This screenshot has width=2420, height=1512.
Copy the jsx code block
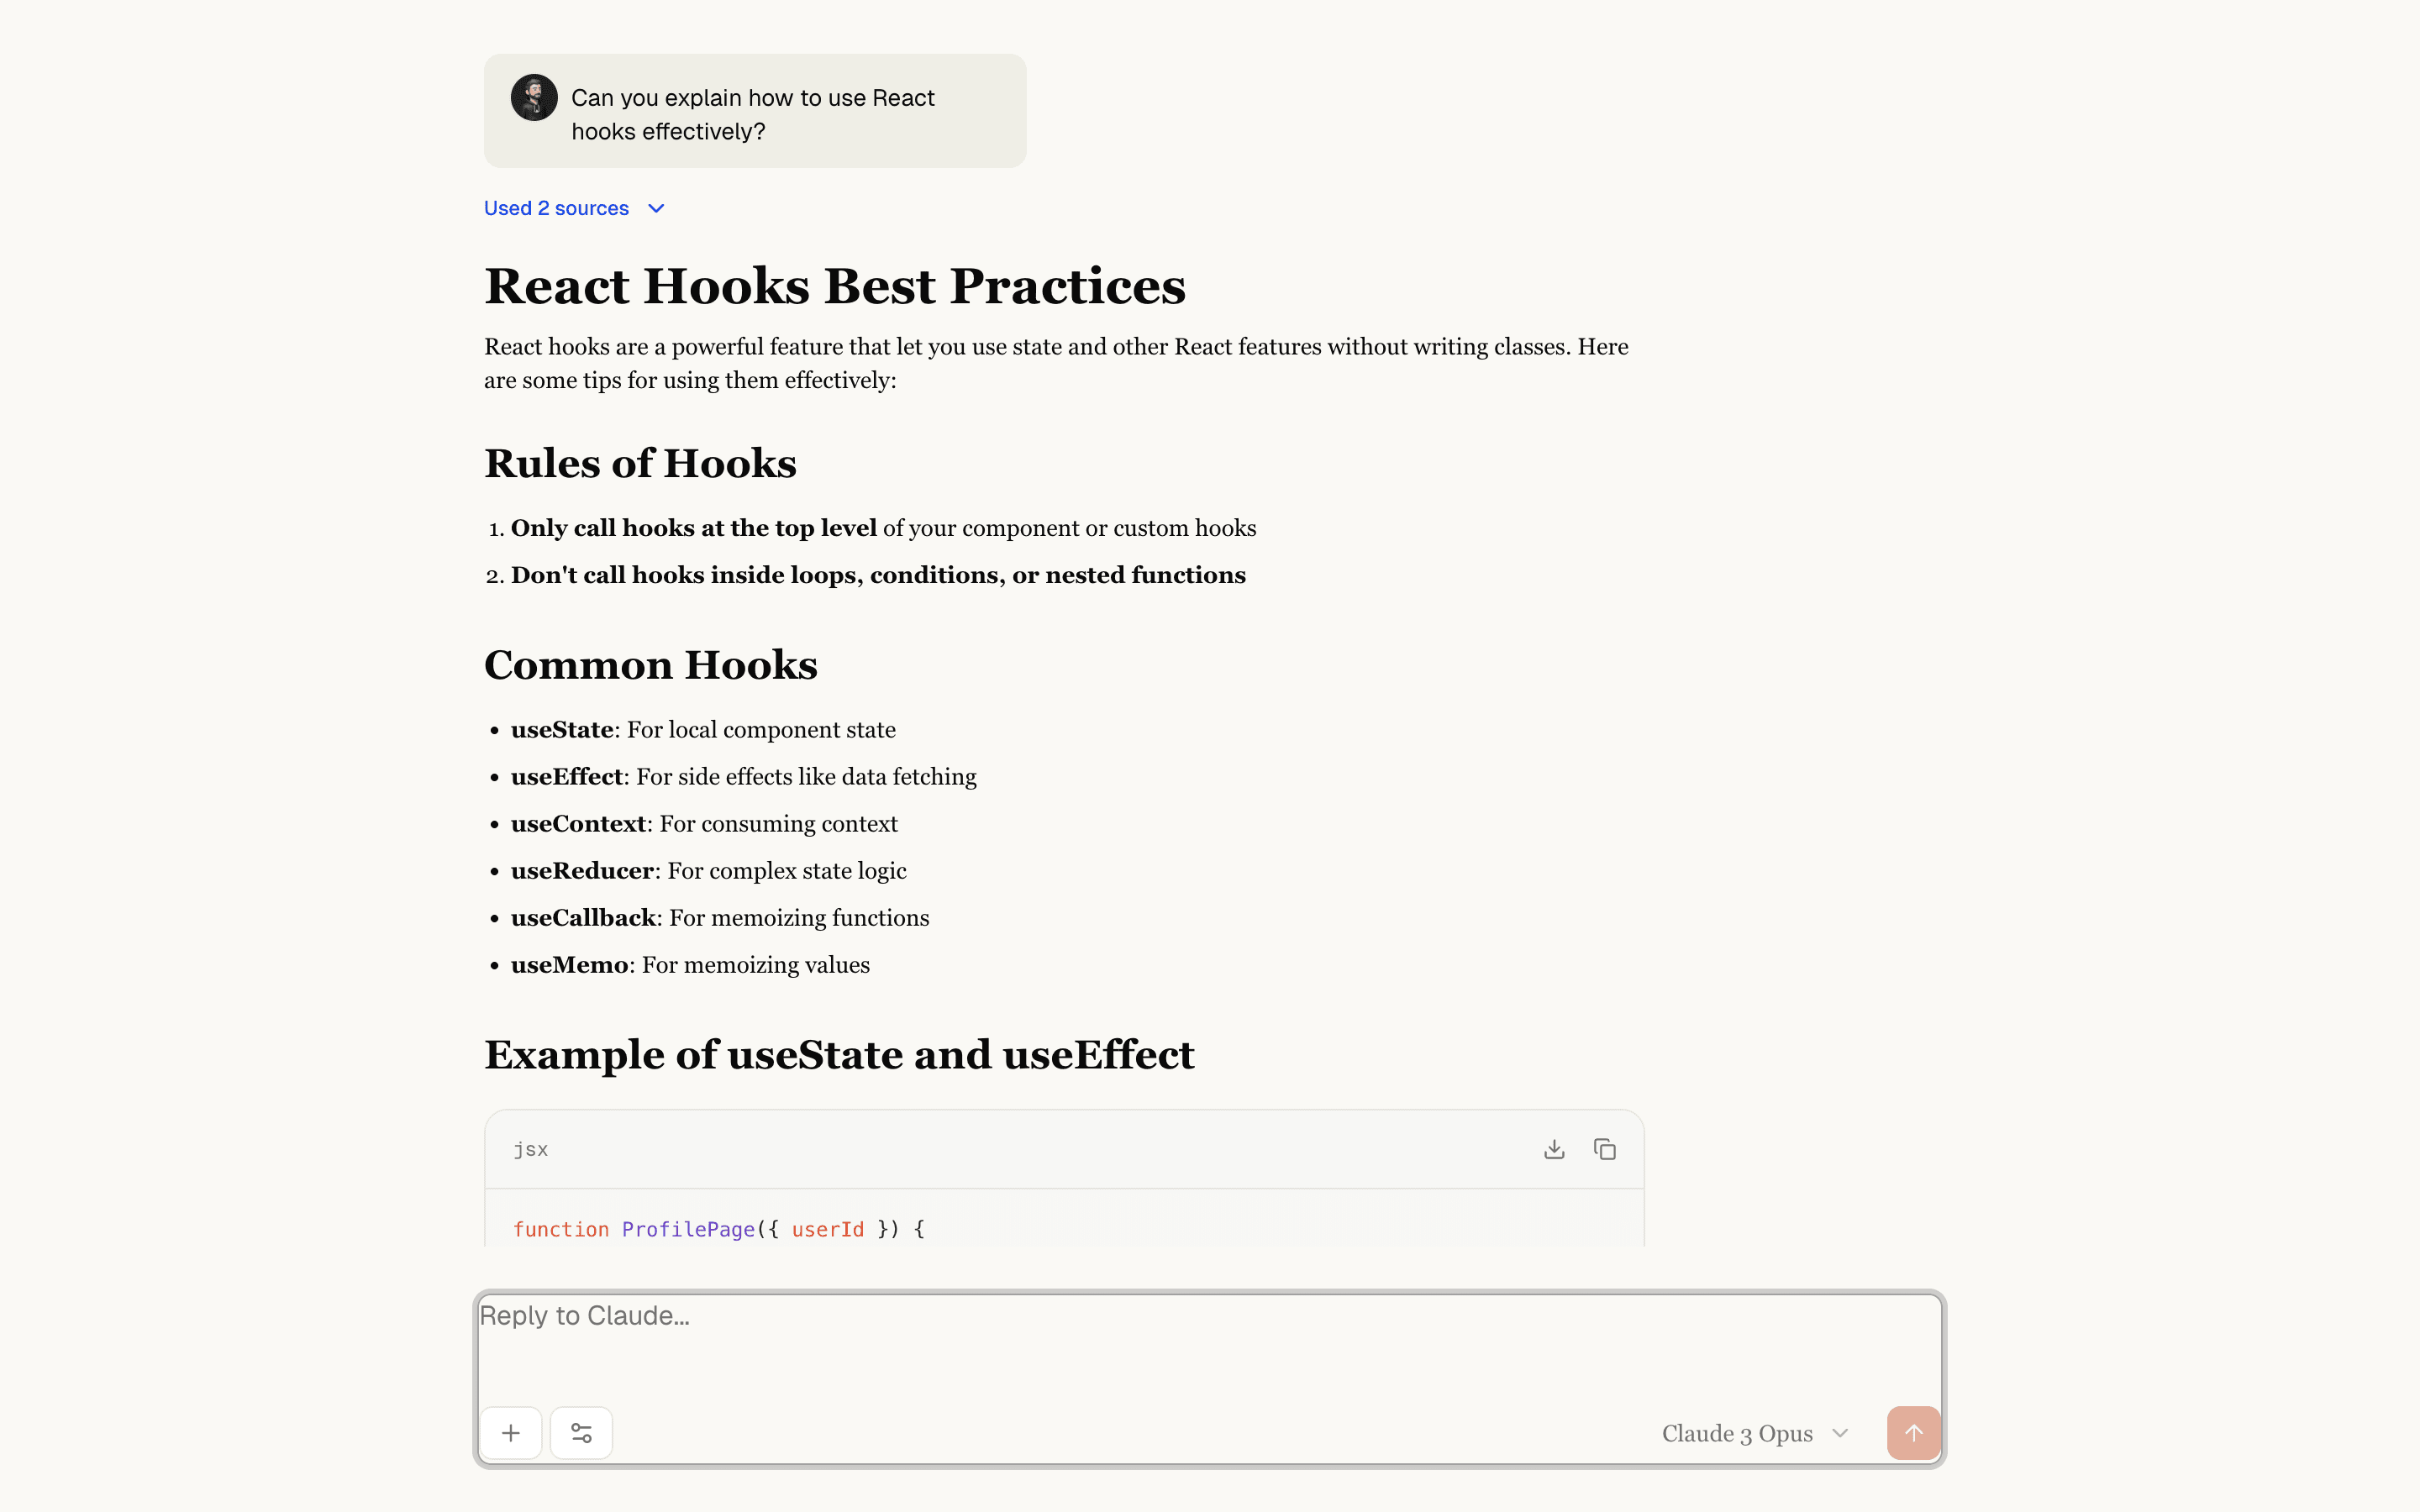tap(1604, 1149)
